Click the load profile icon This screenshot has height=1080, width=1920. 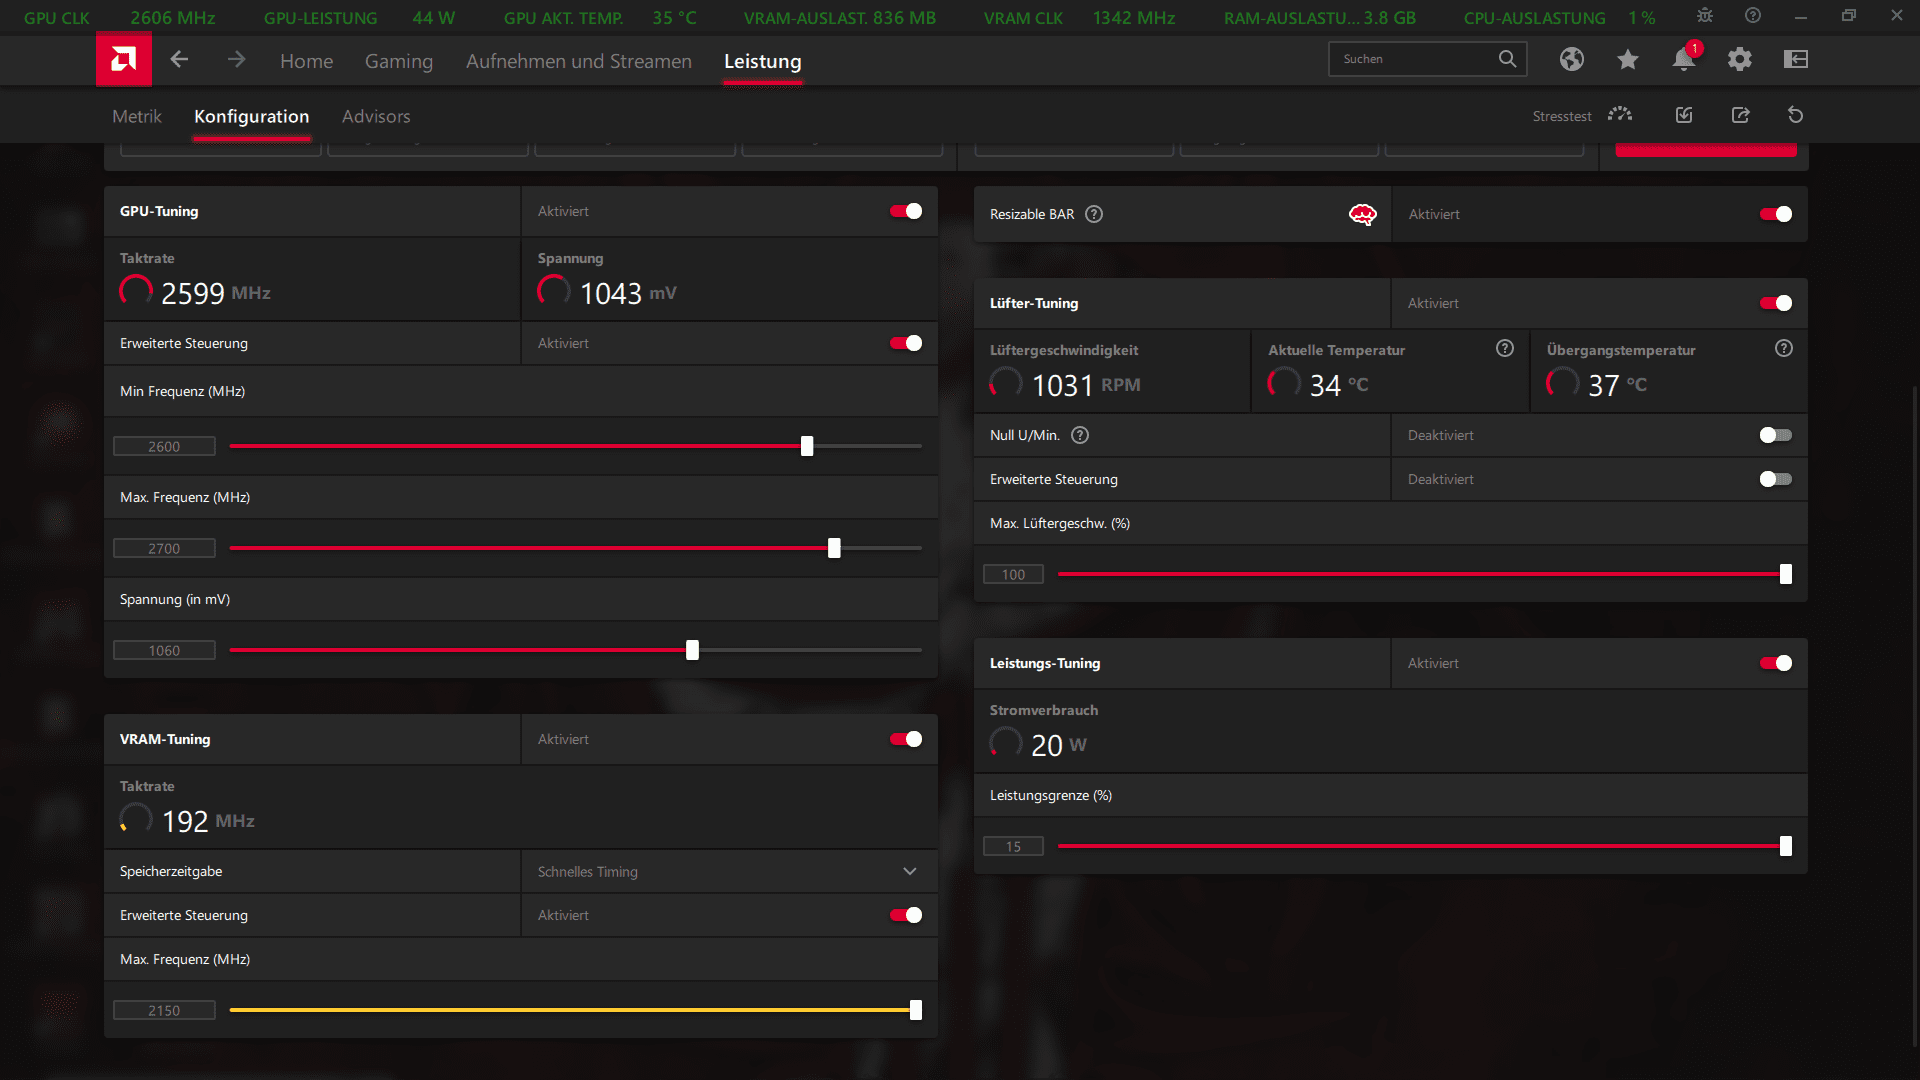[1684, 115]
